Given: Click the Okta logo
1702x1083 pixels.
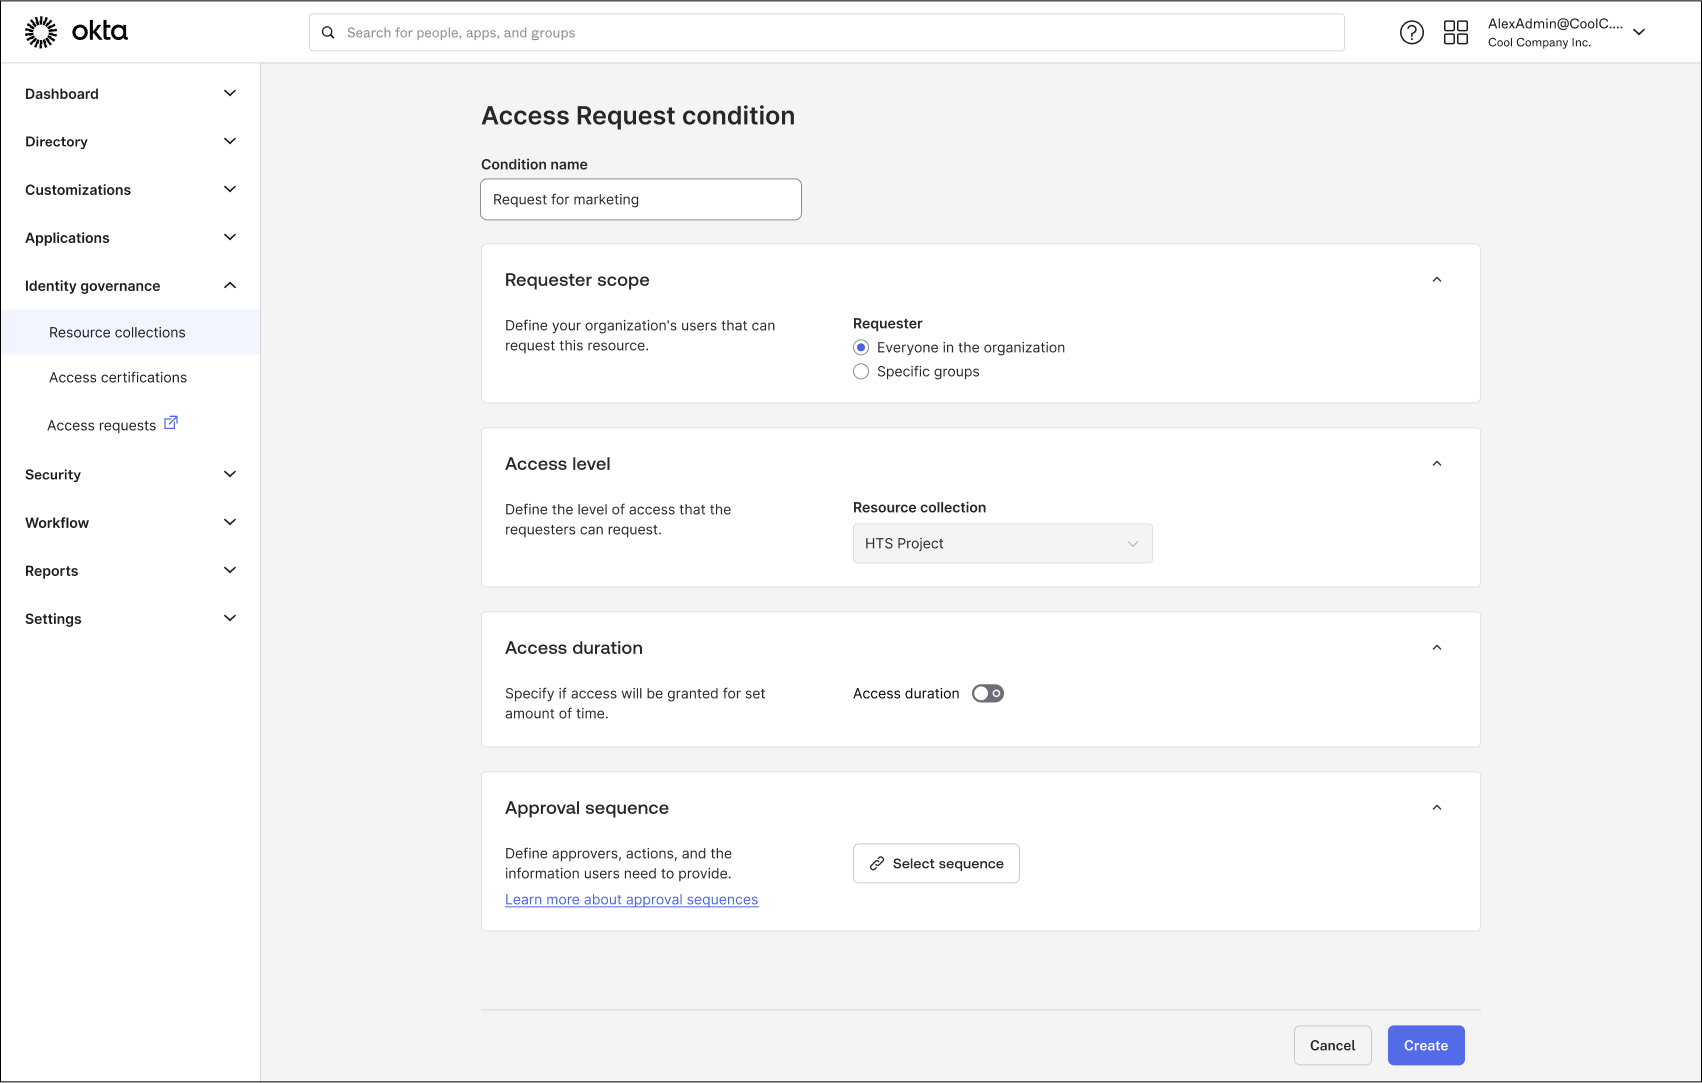Looking at the screenshot, I should [77, 31].
